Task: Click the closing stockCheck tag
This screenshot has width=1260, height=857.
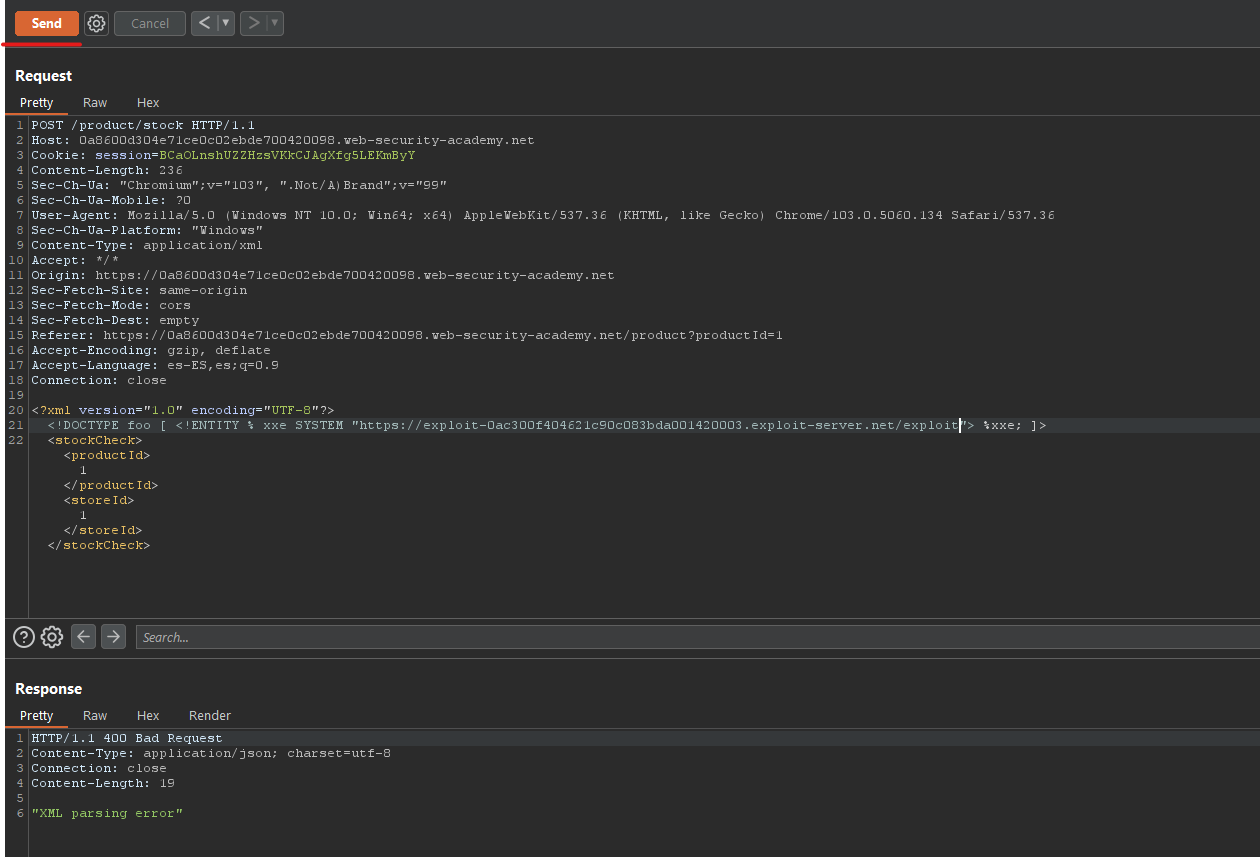Action: (x=99, y=545)
